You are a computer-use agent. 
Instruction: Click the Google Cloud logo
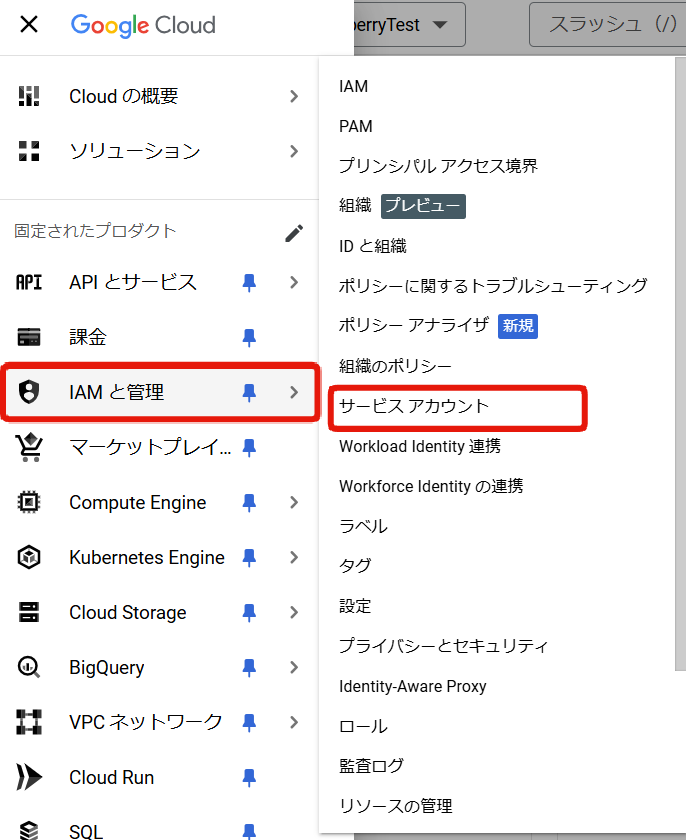coord(143,25)
